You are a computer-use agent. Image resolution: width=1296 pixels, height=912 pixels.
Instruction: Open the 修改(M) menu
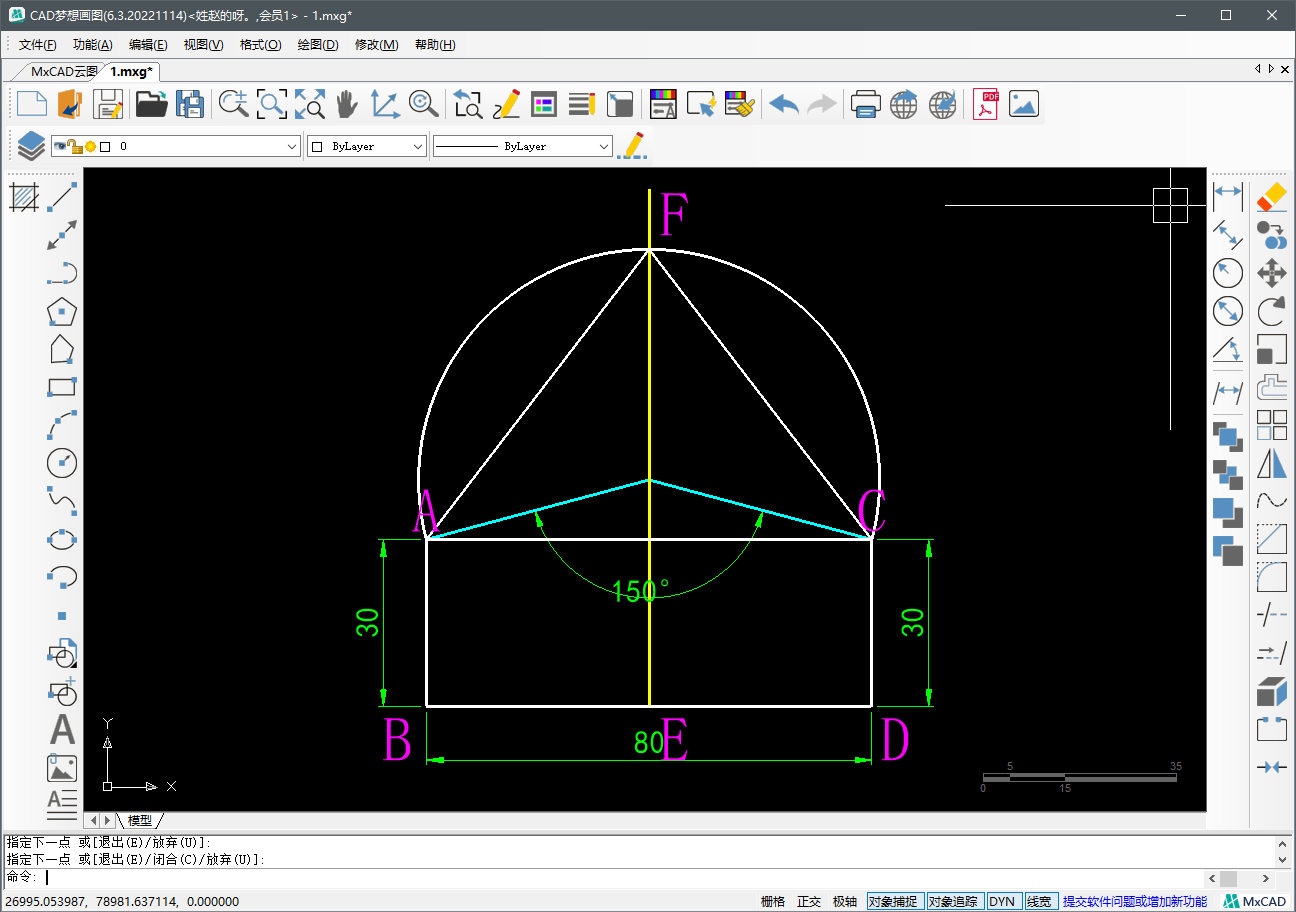[x=376, y=45]
